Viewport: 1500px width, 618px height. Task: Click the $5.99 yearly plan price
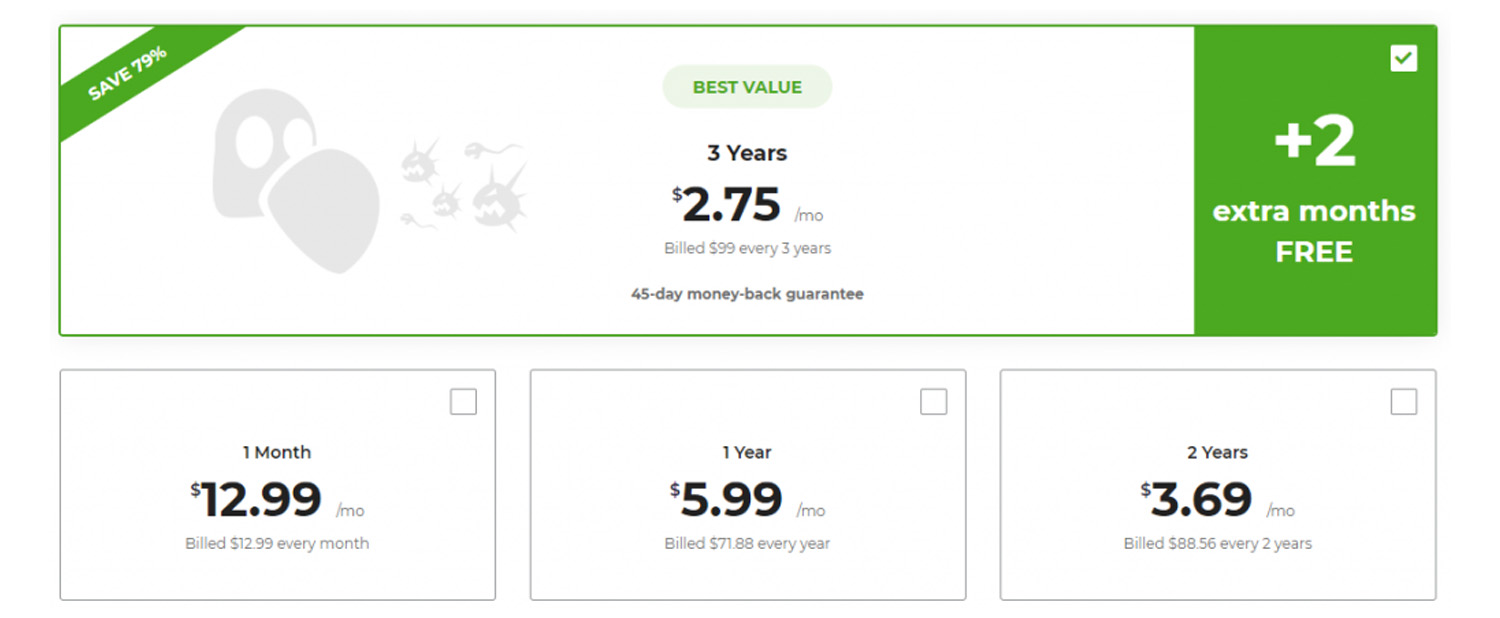pos(748,499)
